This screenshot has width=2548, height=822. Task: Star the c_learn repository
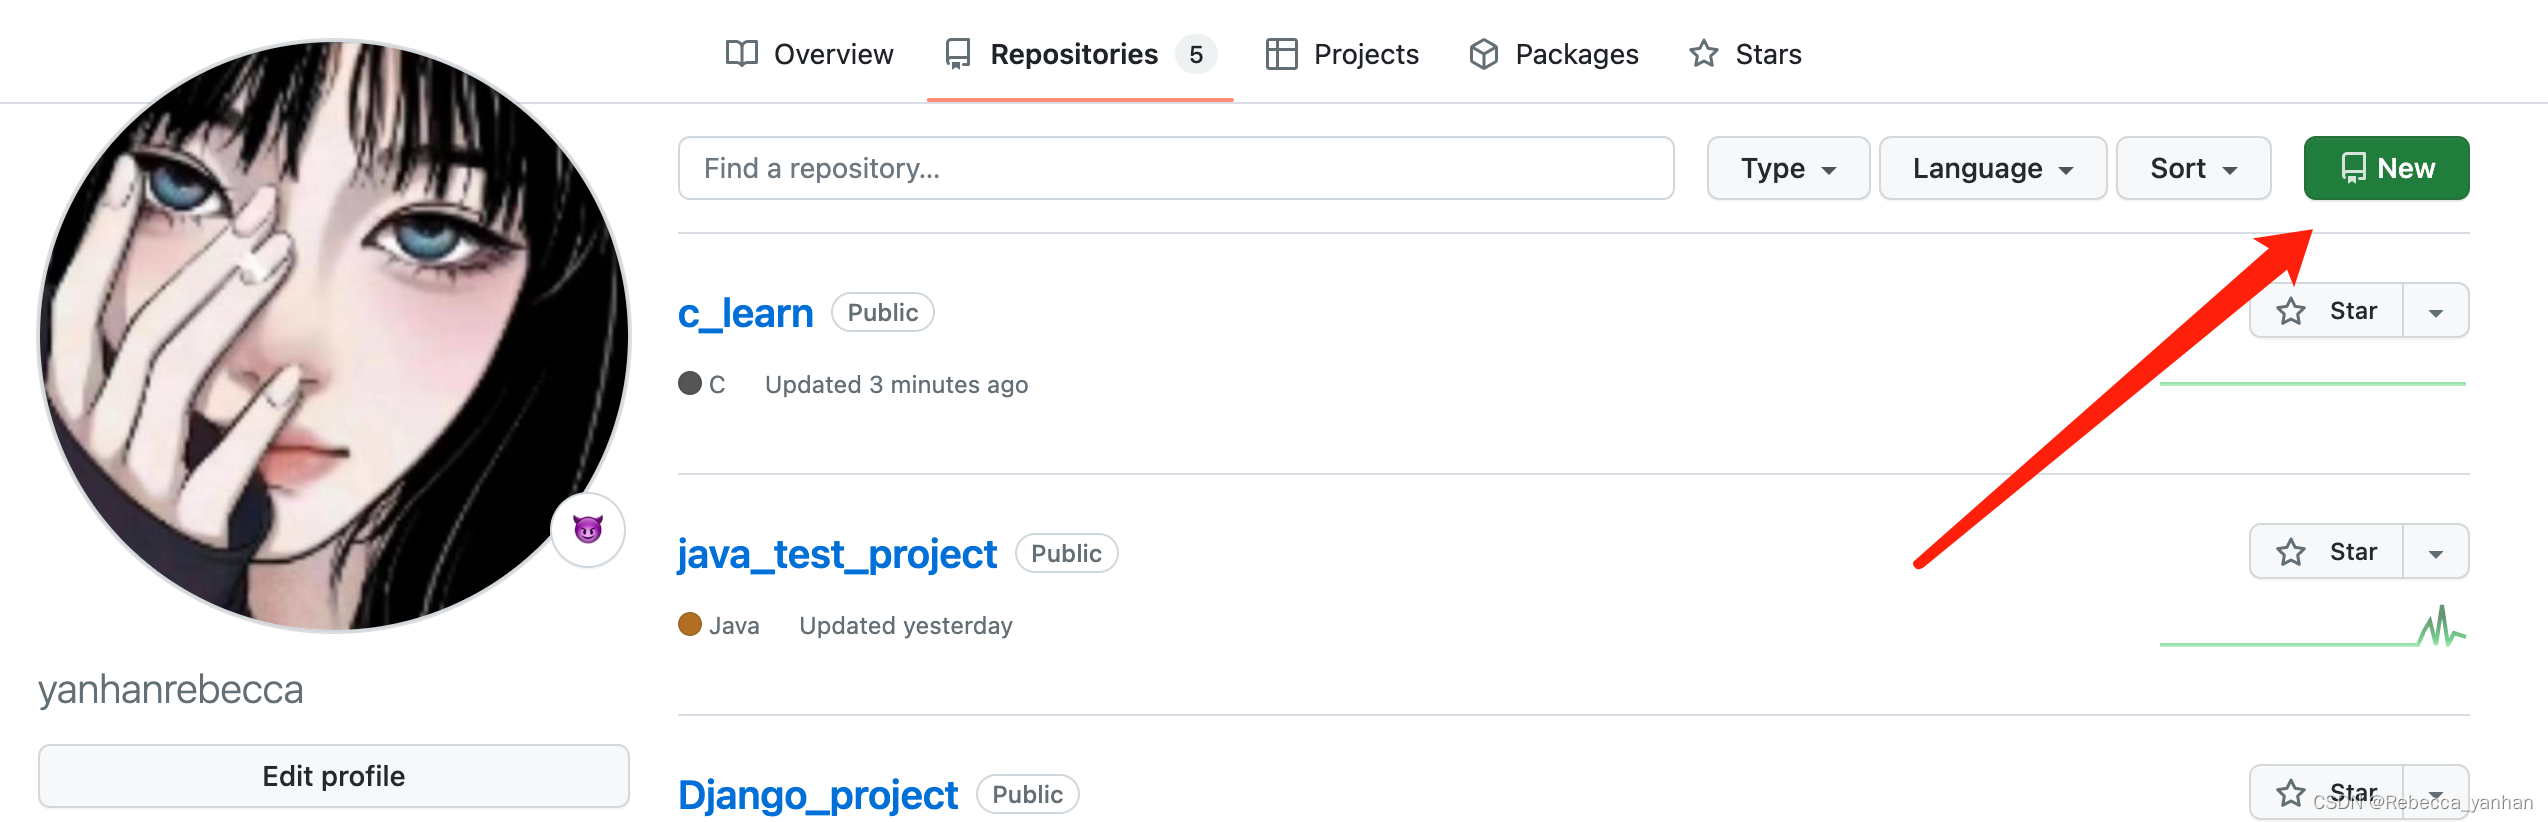pos(2326,311)
